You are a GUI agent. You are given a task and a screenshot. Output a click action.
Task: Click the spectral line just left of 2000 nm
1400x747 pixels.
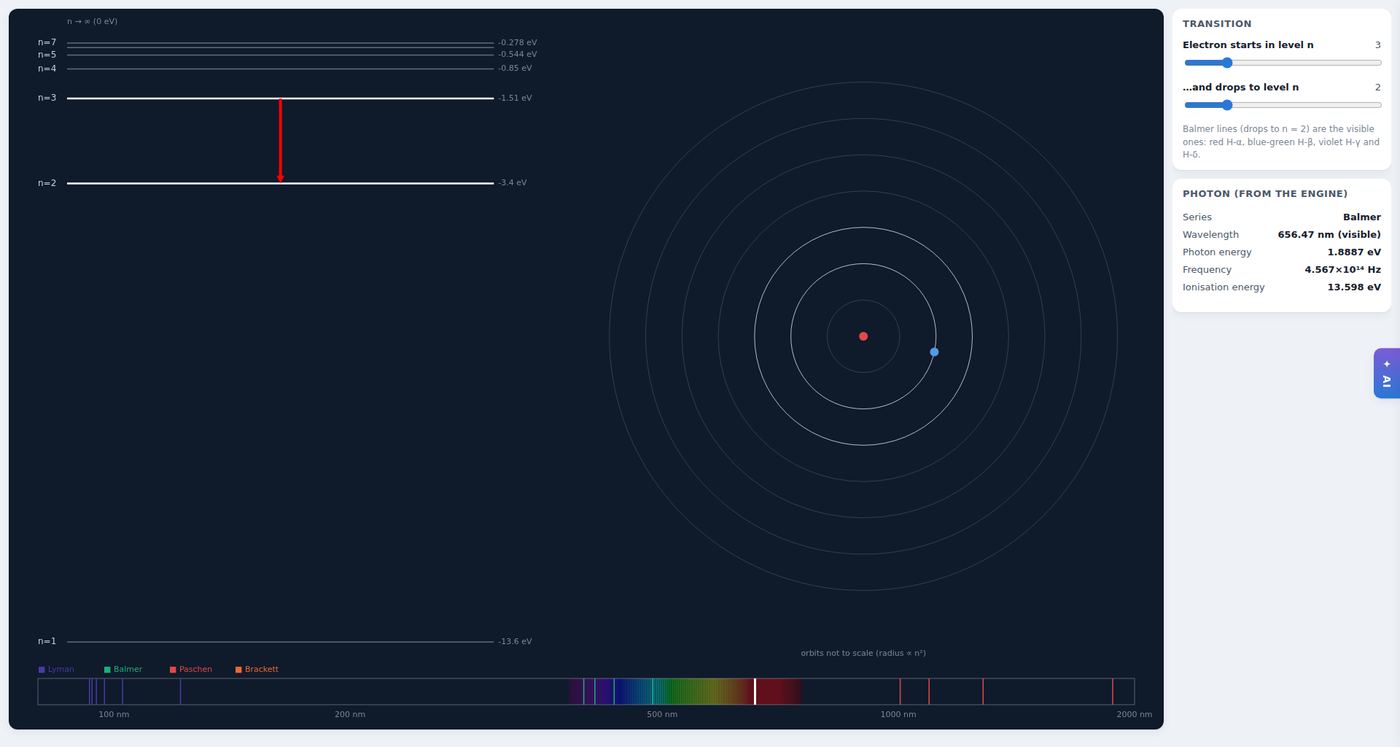(1112, 691)
